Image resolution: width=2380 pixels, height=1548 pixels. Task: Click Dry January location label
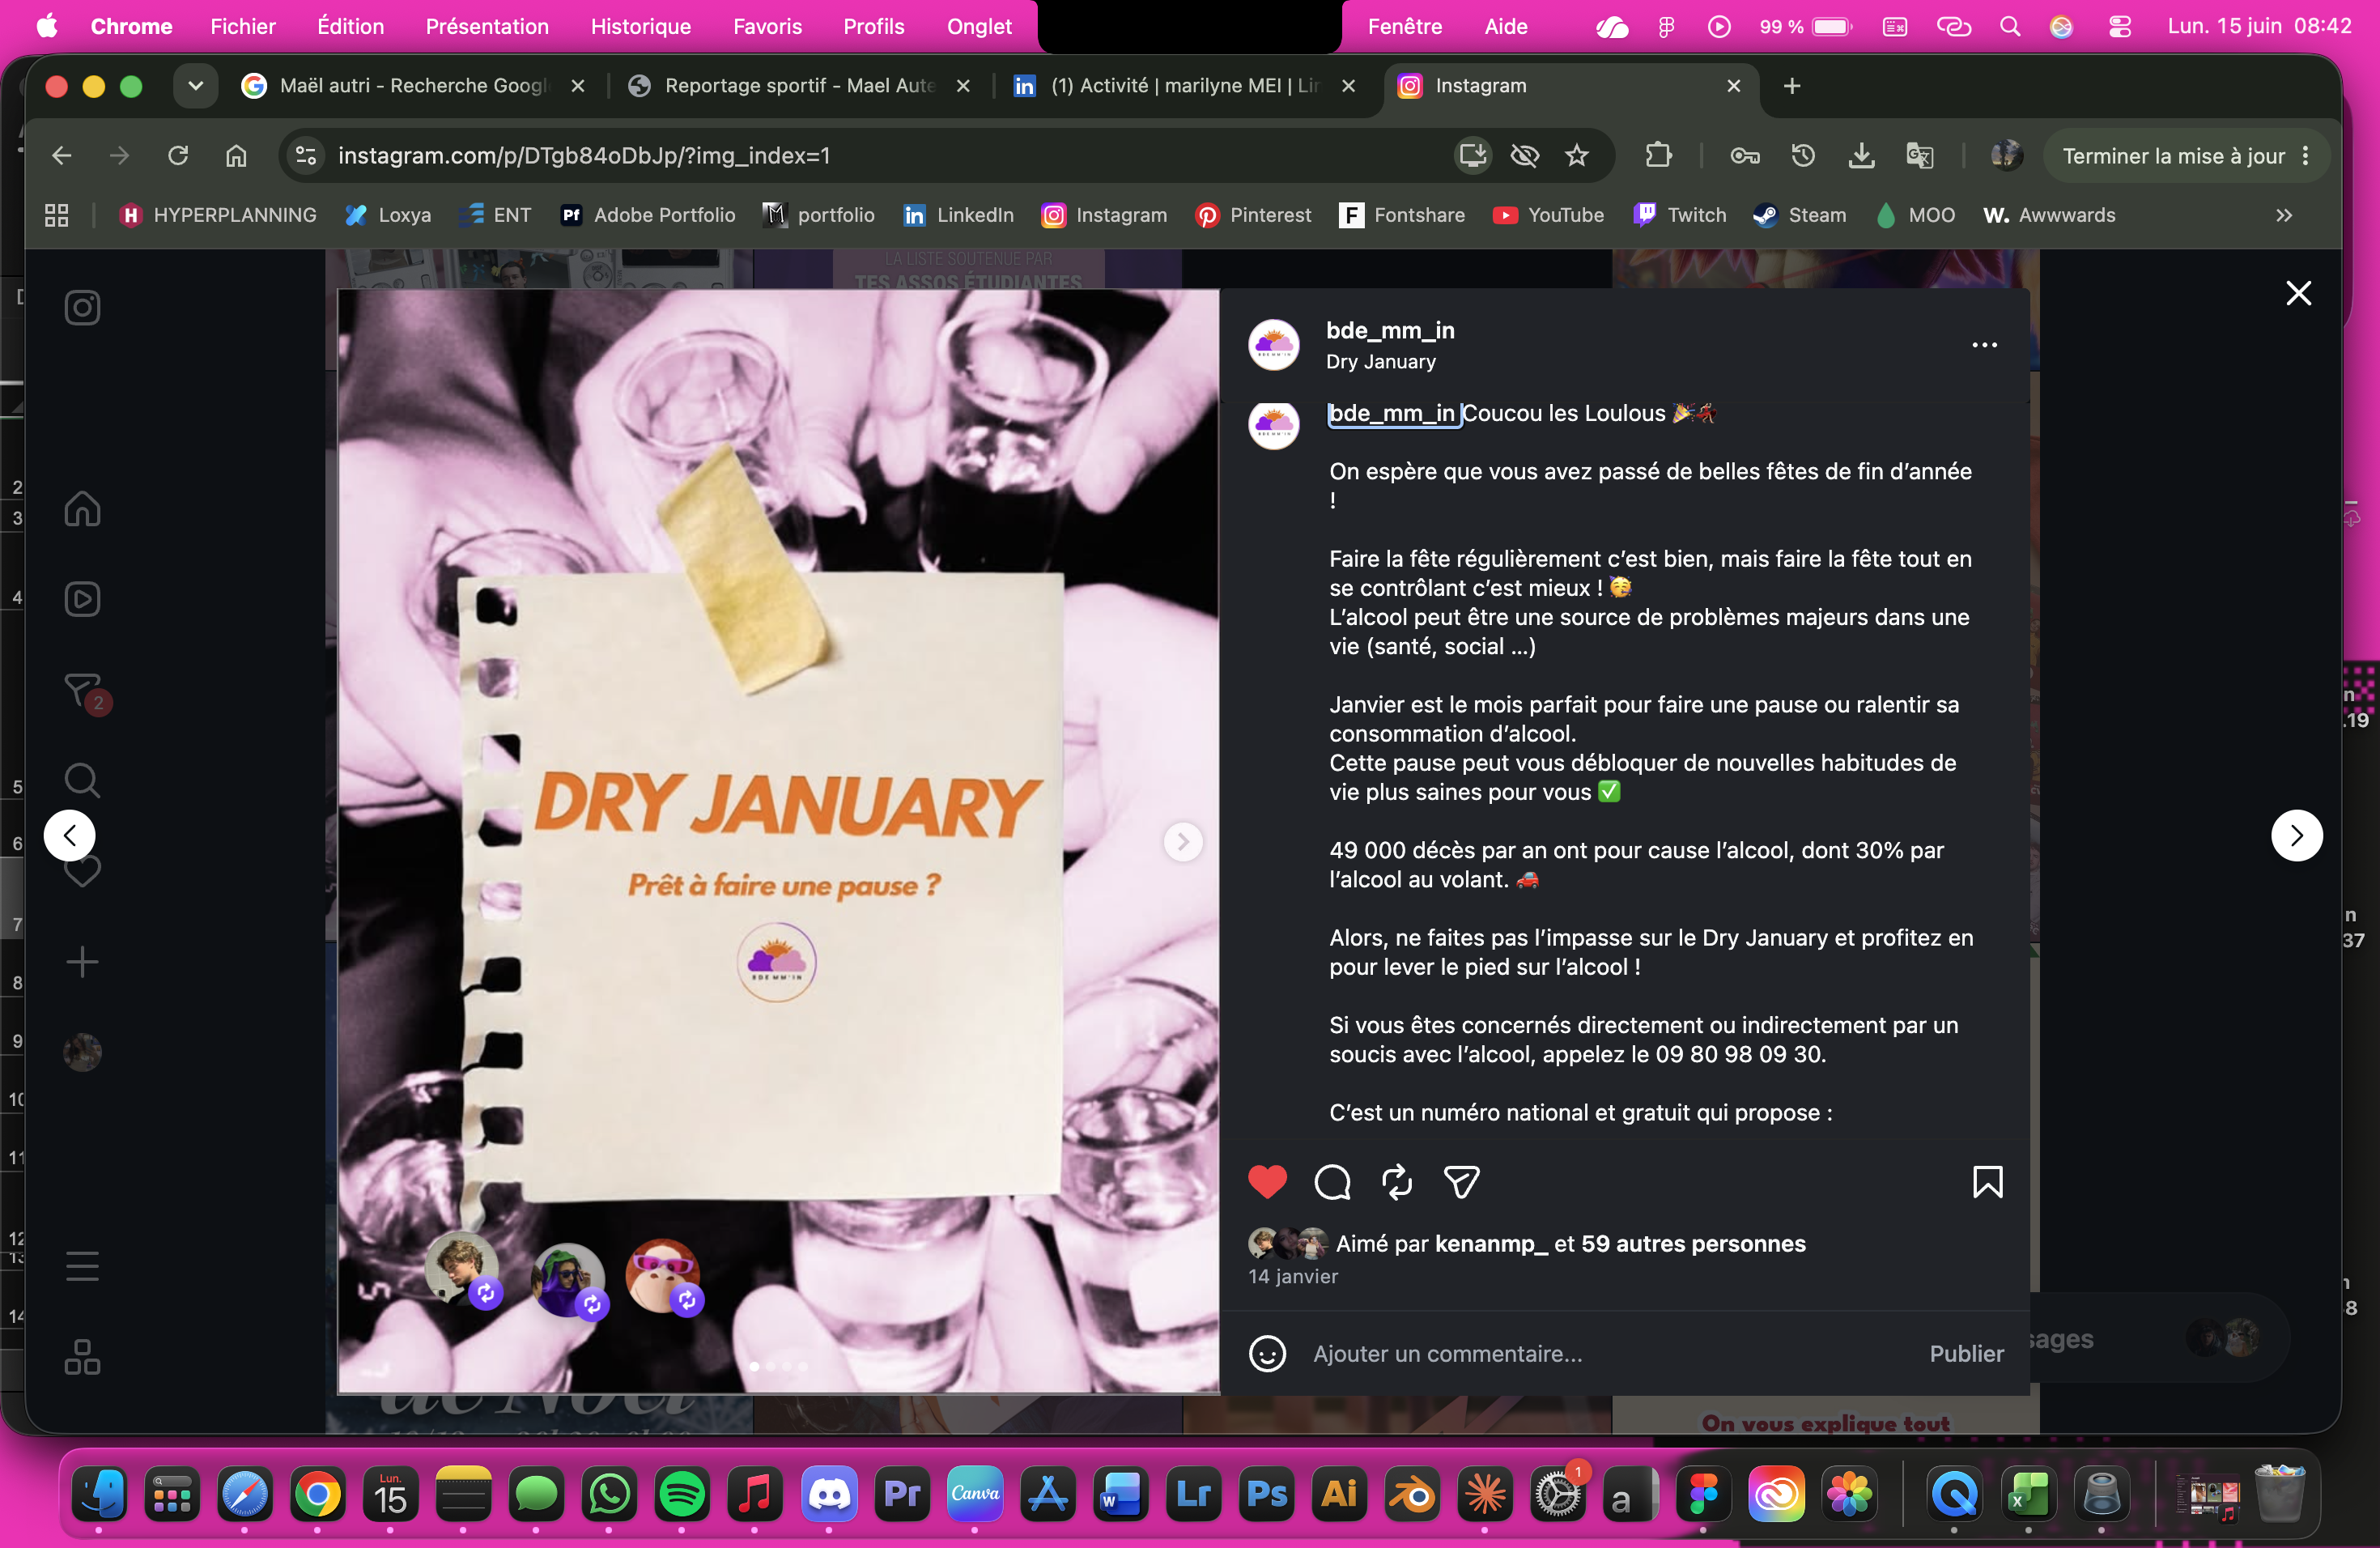pos(1381,361)
